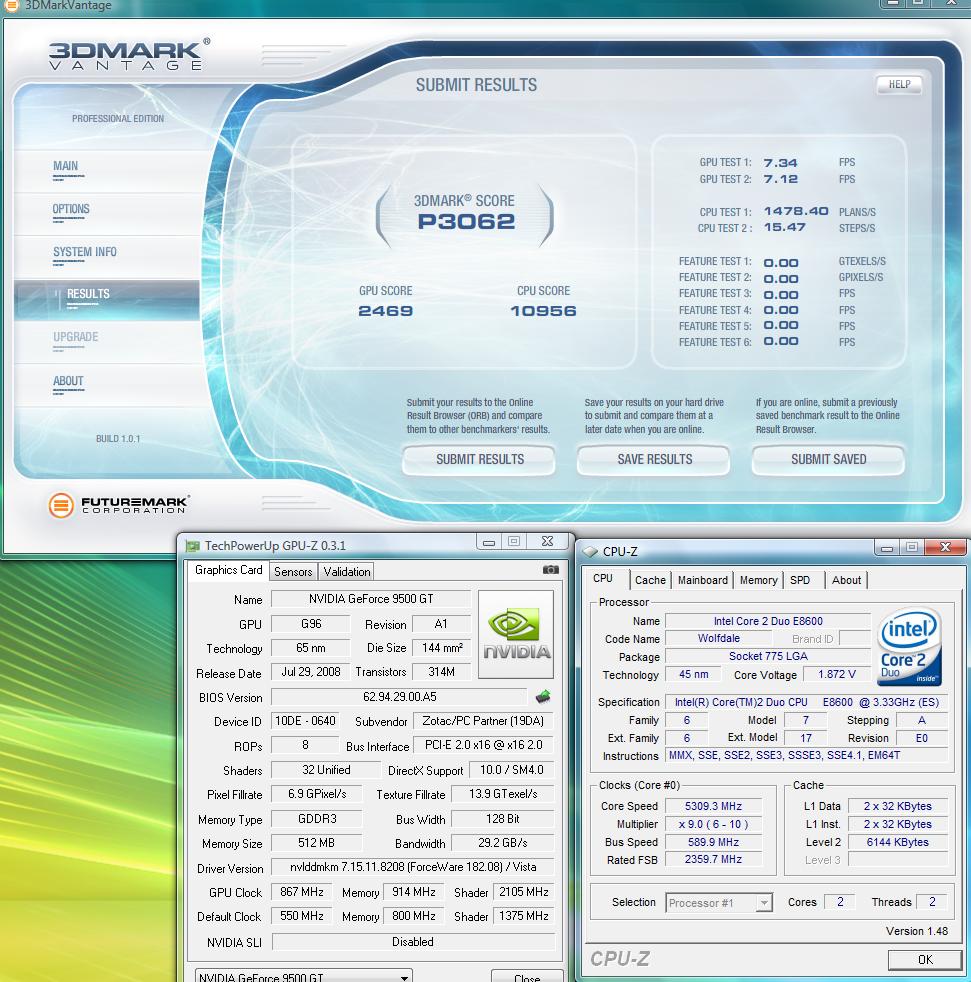Open the Processor #1 selection dropdown
Screen dimensions: 971x982
tap(719, 903)
